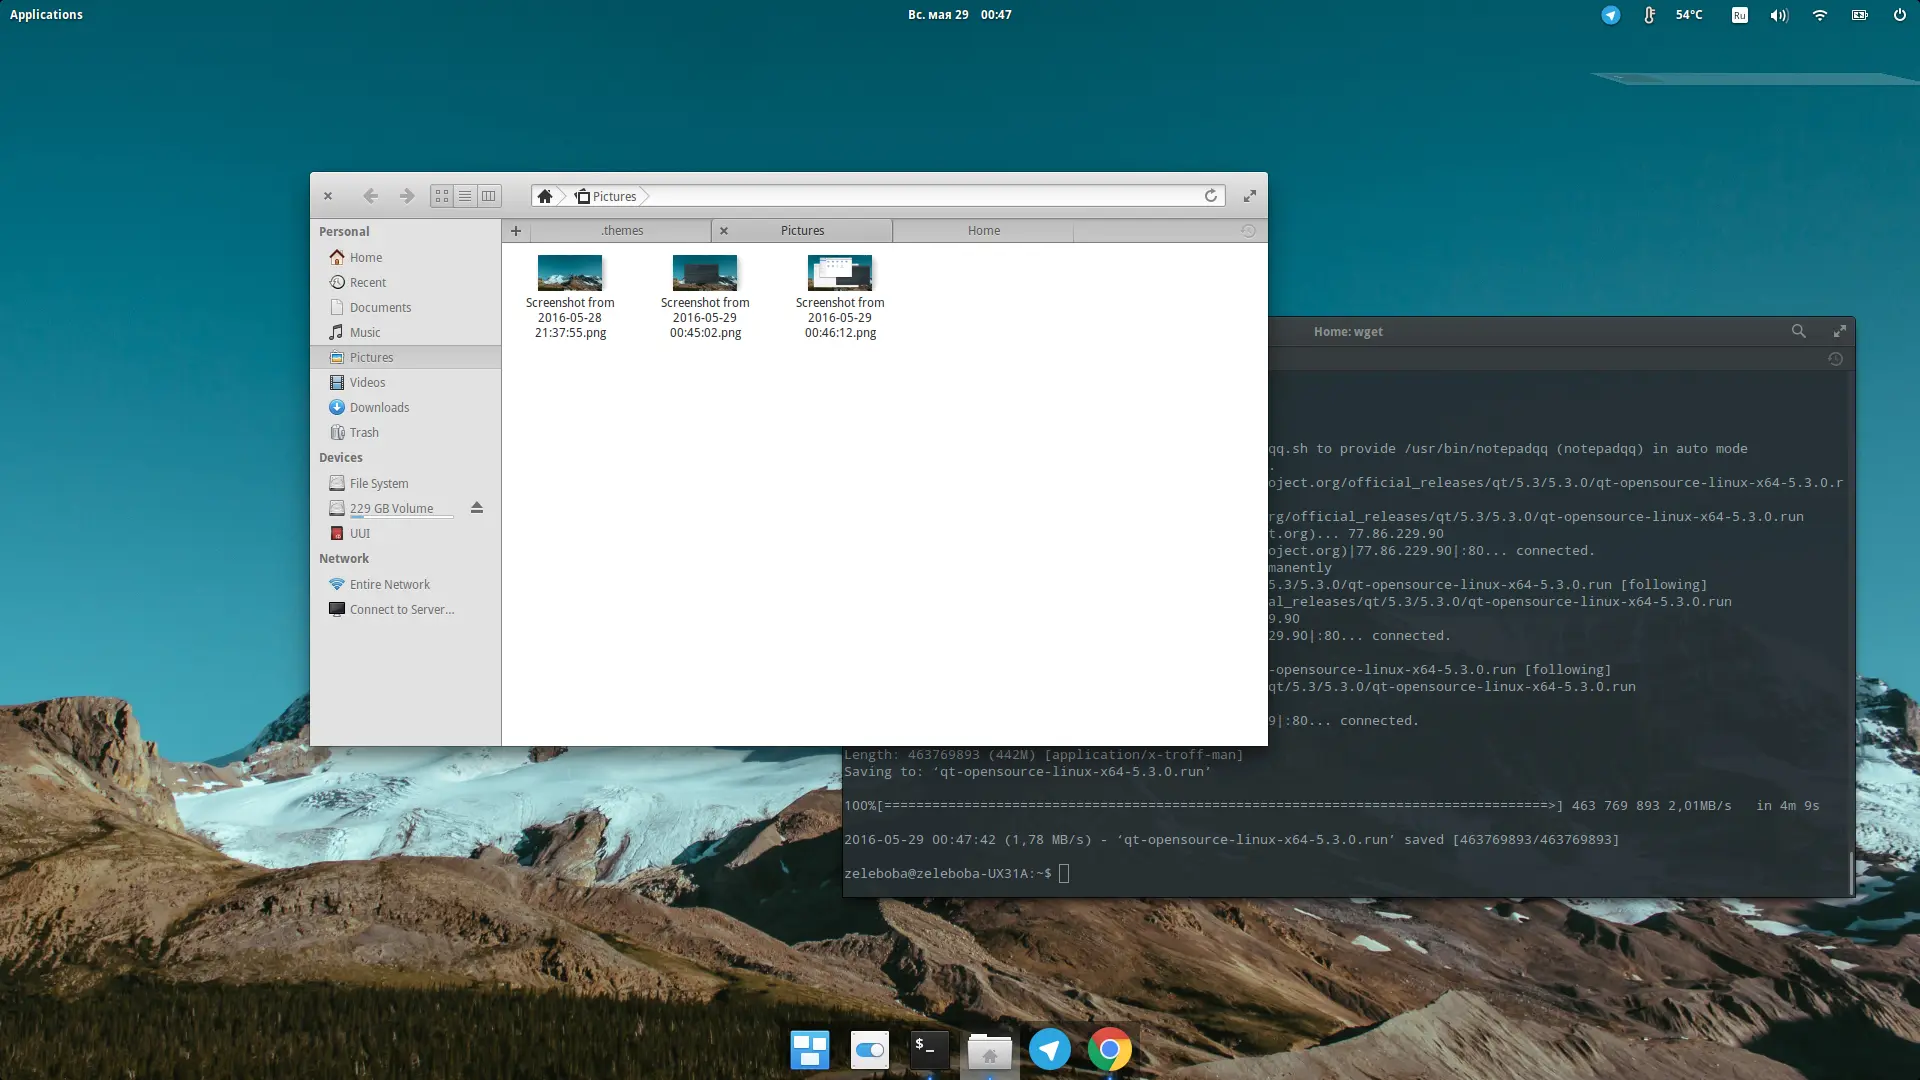Launch Telegram from the dock
This screenshot has height=1080, width=1920.
pos(1050,1050)
